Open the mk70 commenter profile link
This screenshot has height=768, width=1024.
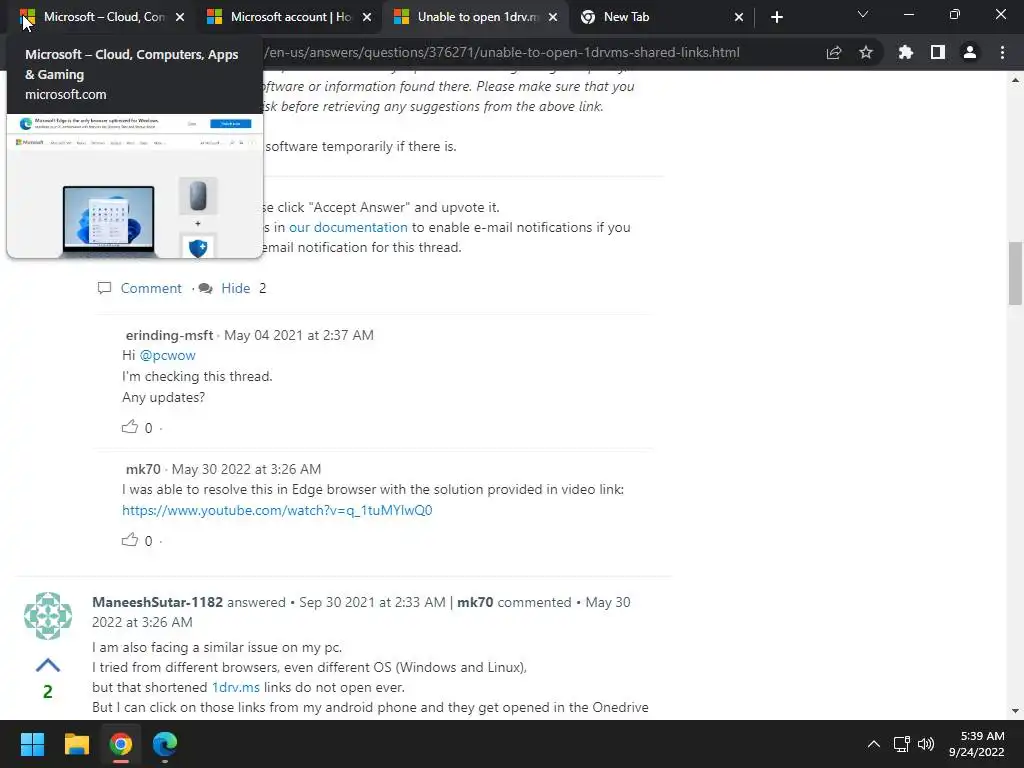pos(143,469)
